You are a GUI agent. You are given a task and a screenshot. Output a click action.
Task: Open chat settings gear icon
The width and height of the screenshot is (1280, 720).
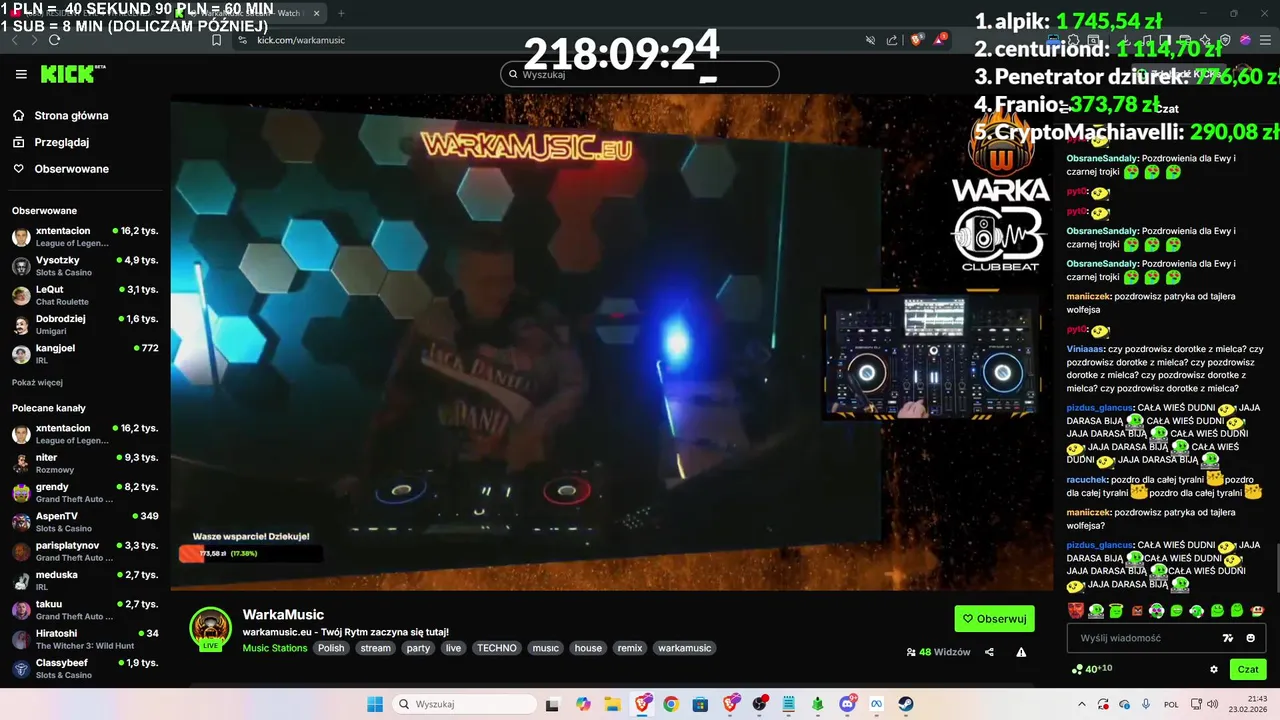[x=1214, y=670]
